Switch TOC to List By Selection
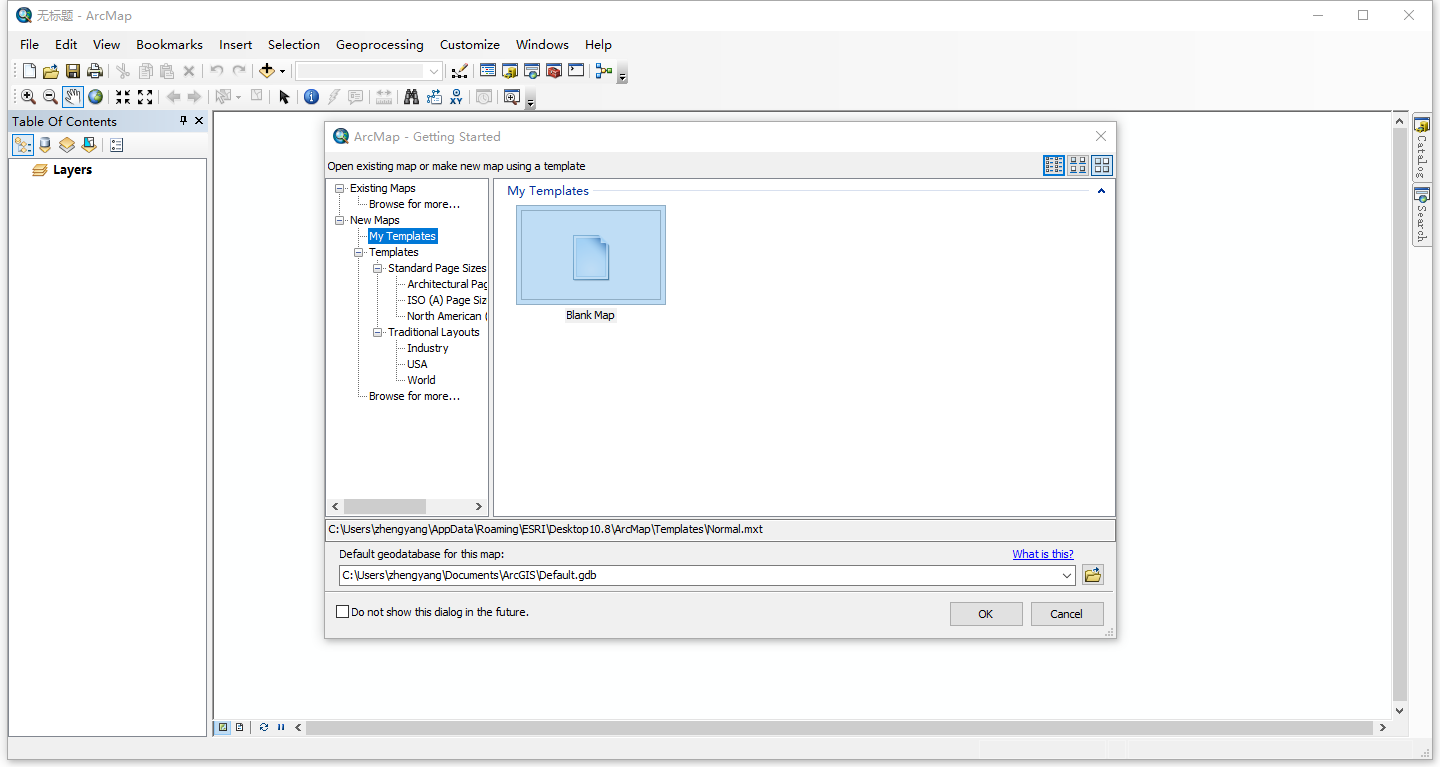Screen dimensions: 1440x767 coord(89,145)
